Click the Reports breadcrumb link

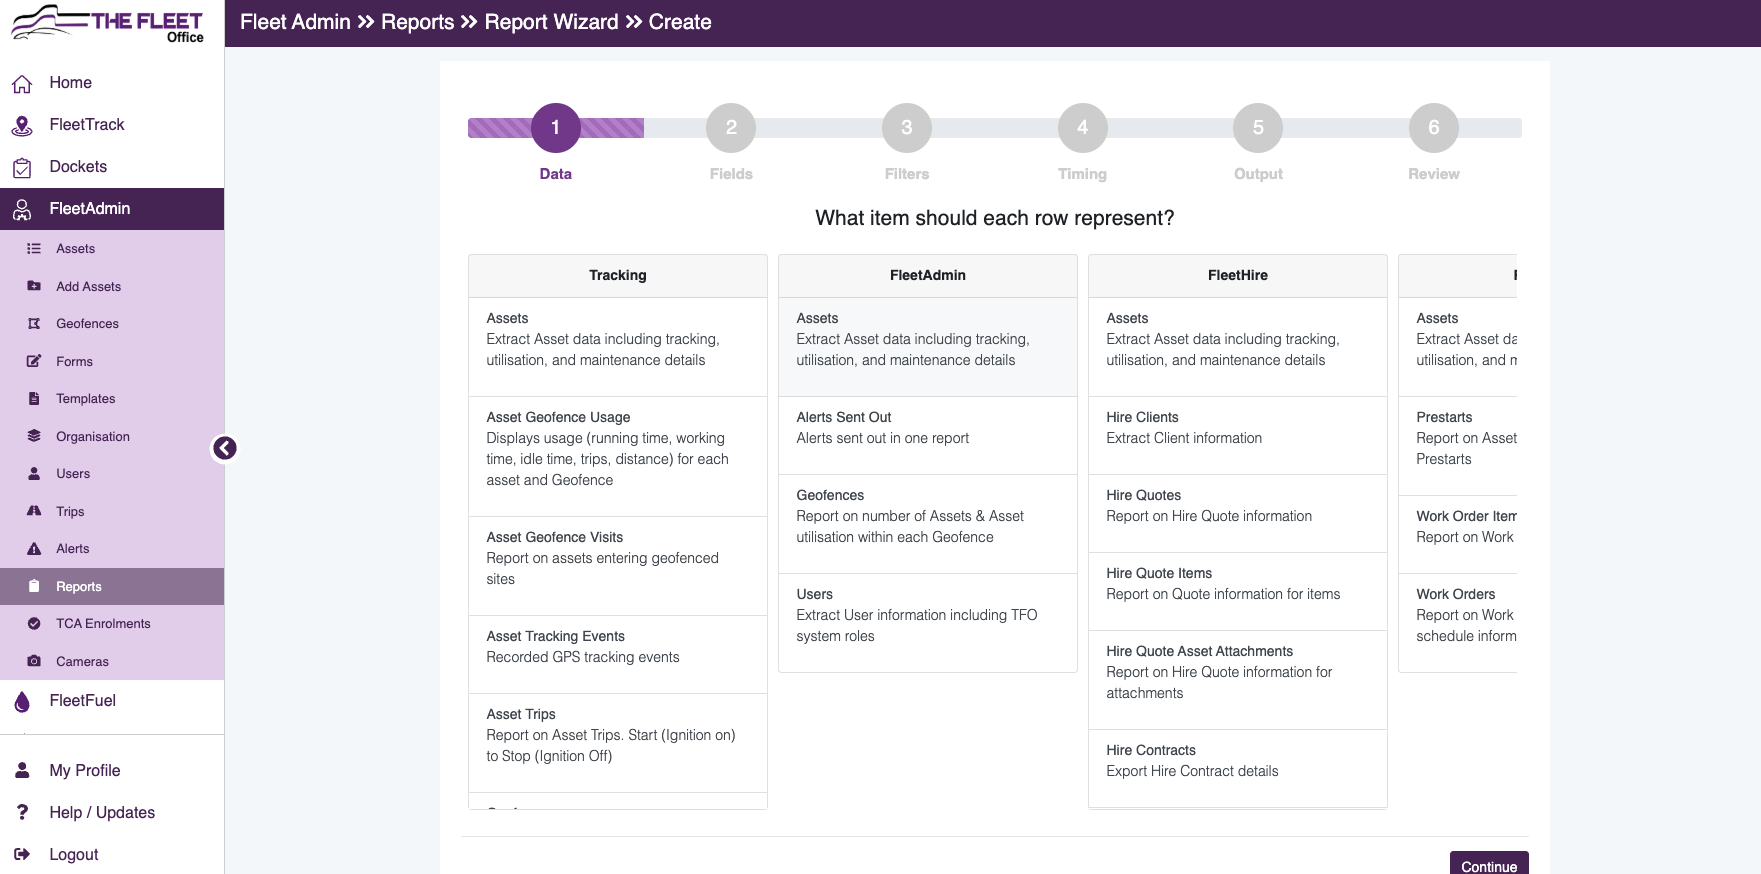[418, 22]
